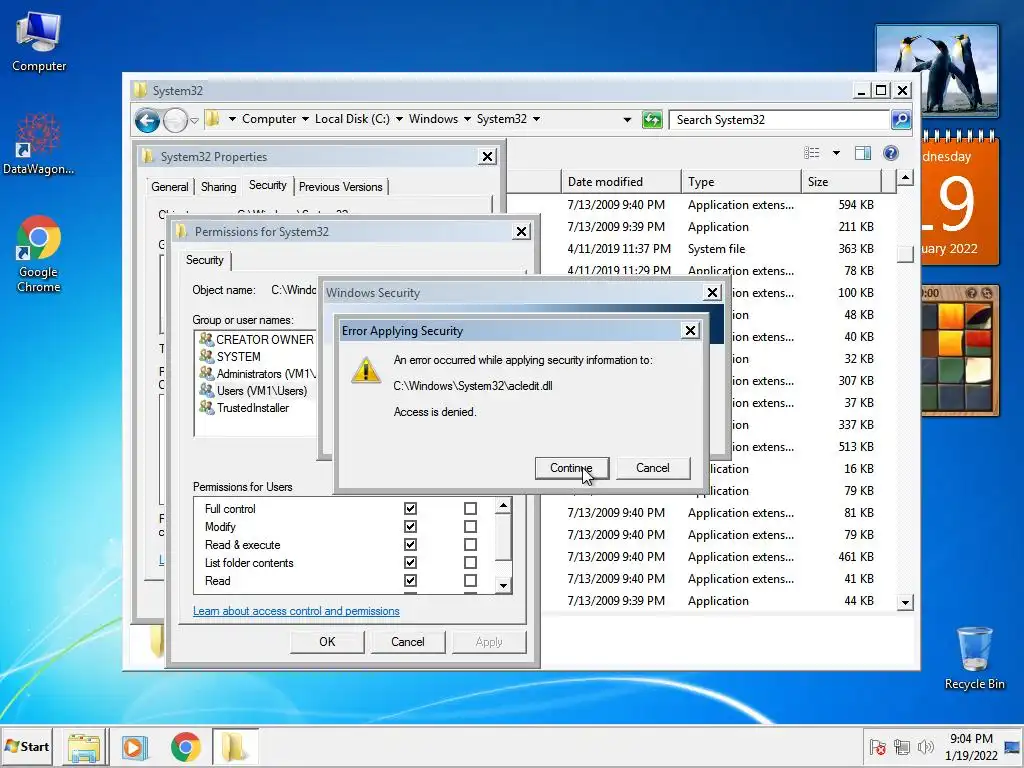Sort by Type column header
This screenshot has height=768, width=1024.
[741, 182]
